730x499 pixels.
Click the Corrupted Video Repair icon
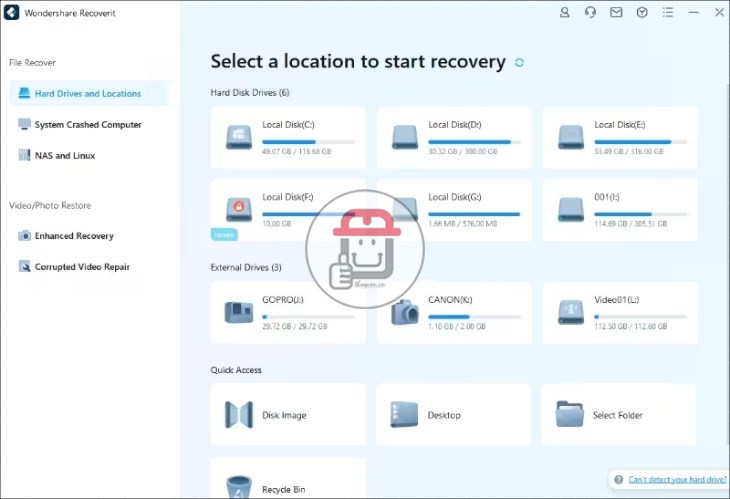point(24,266)
